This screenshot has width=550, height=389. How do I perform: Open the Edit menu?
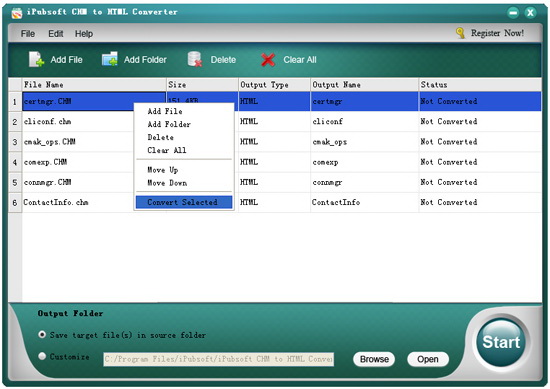click(x=56, y=34)
